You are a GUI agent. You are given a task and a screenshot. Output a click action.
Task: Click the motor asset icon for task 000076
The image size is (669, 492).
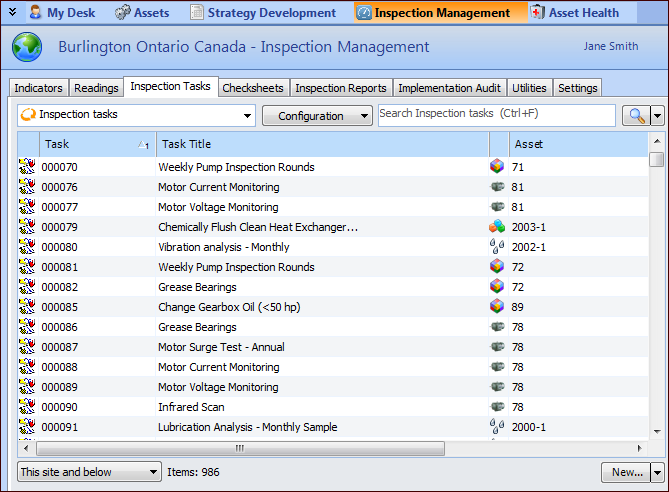(497, 187)
